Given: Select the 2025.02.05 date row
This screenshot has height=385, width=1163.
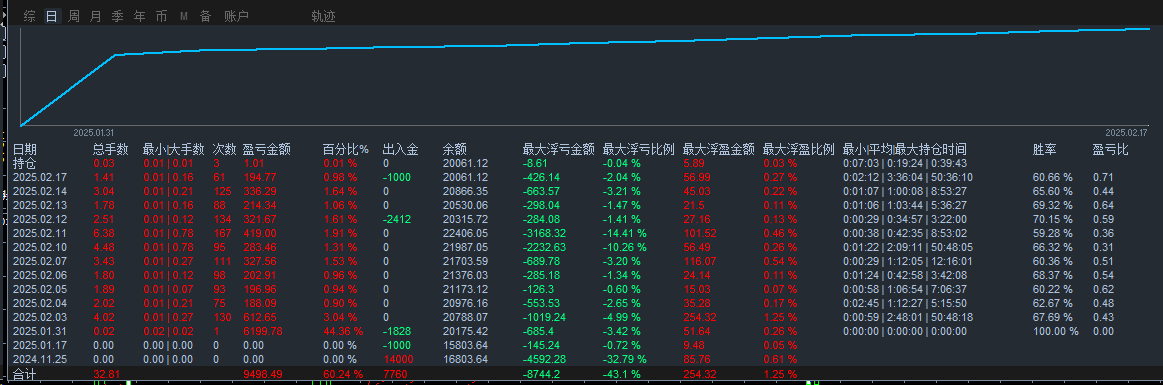Looking at the screenshot, I should pos(39,289).
